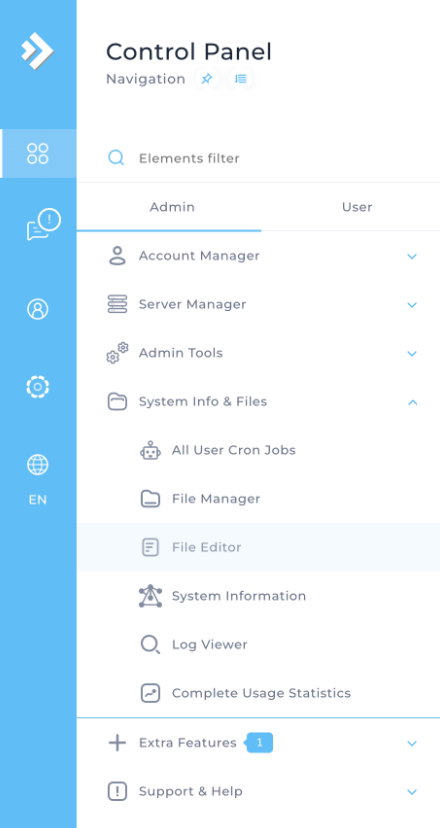Toggle the navigation list sort icon

pyautogui.click(x=241, y=79)
